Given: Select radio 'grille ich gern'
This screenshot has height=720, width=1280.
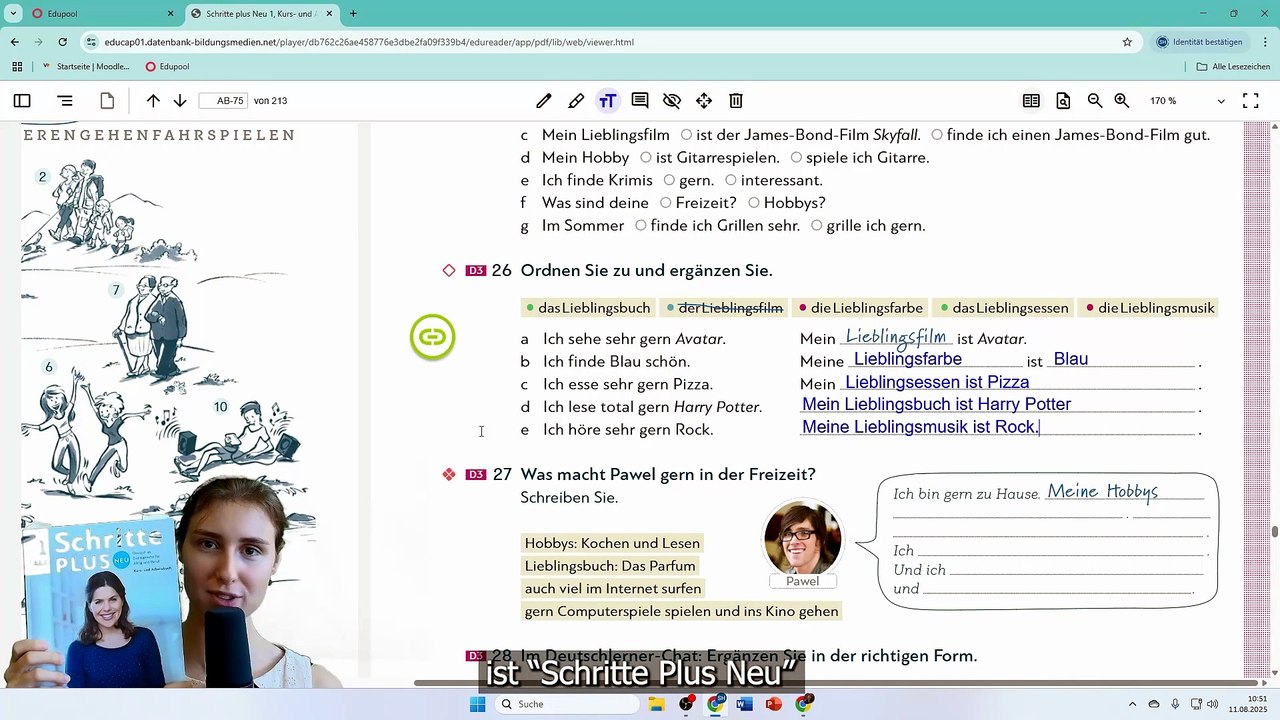Looking at the screenshot, I should point(817,226).
